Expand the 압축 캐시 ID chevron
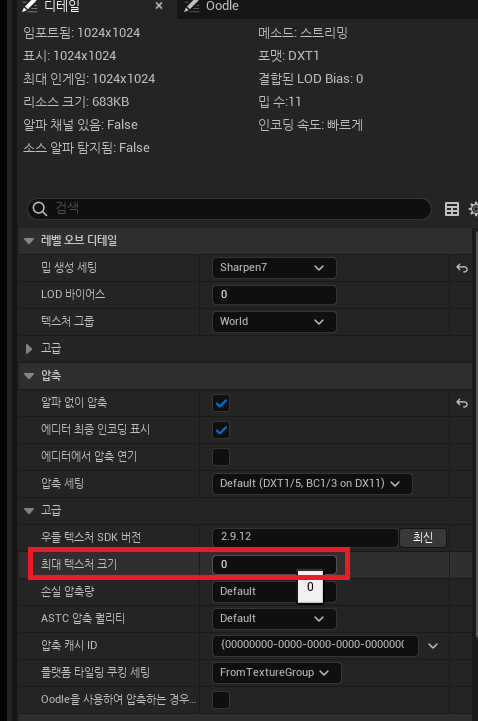This screenshot has height=721, width=478. coord(432,646)
